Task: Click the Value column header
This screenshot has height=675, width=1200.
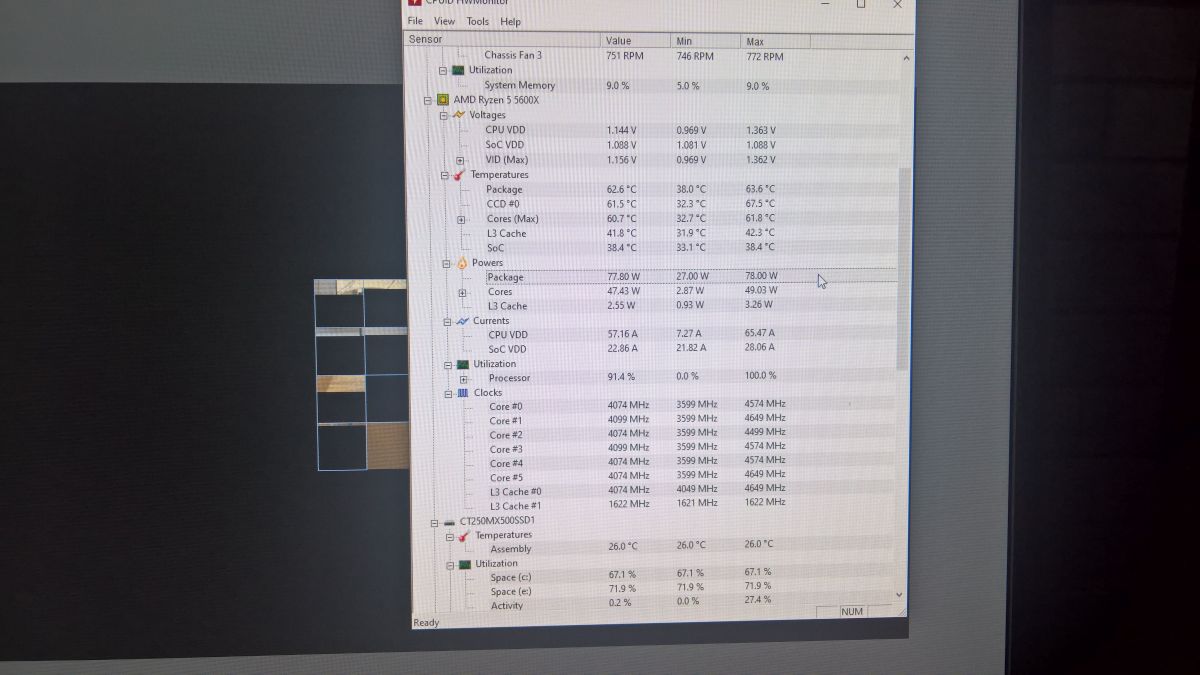Action: [637, 41]
